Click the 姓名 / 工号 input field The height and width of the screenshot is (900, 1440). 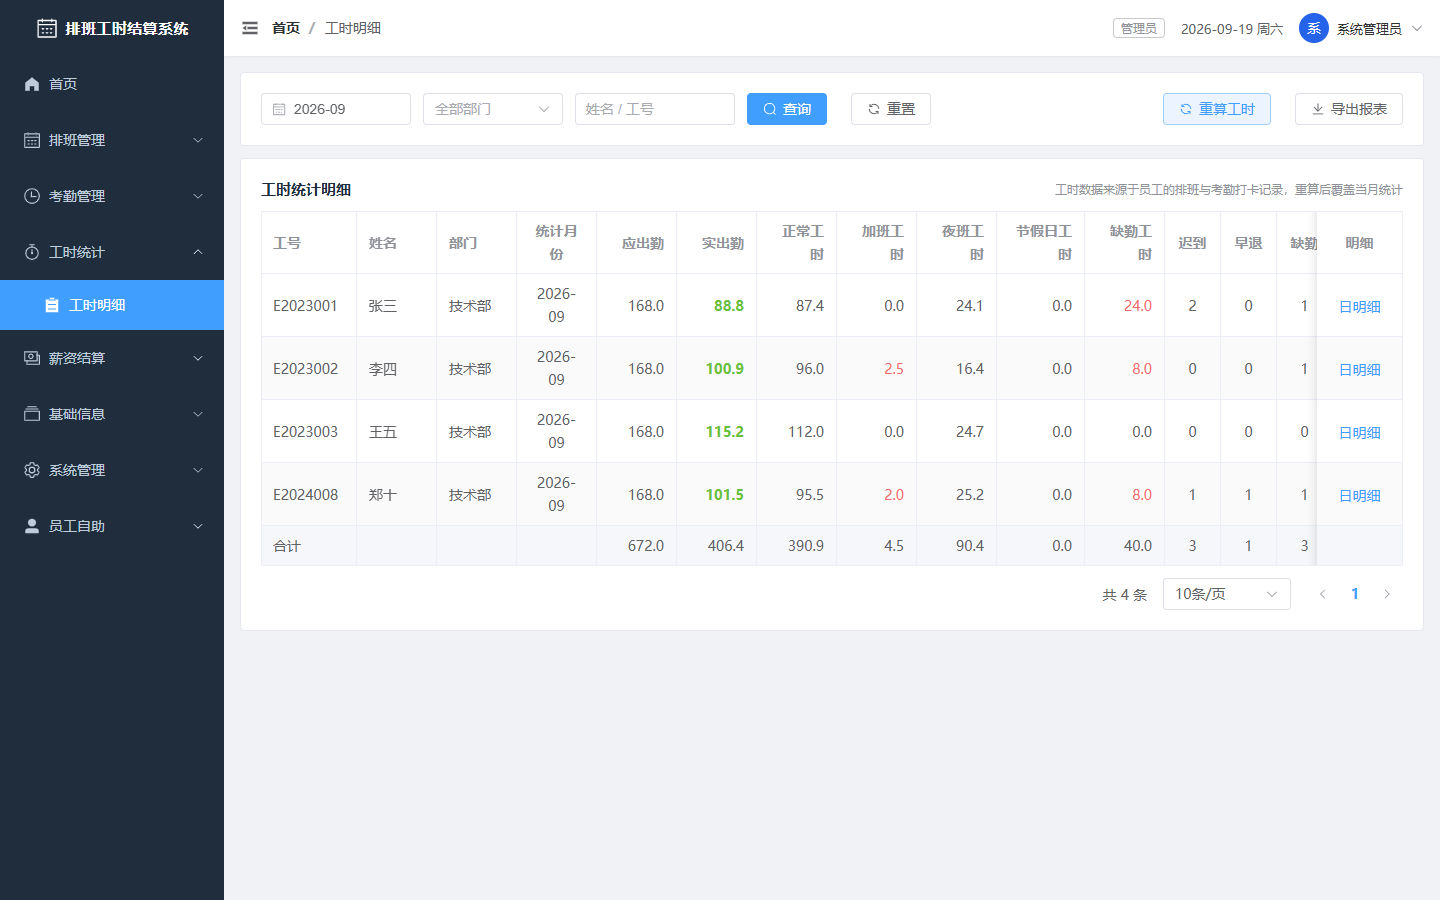pos(655,109)
